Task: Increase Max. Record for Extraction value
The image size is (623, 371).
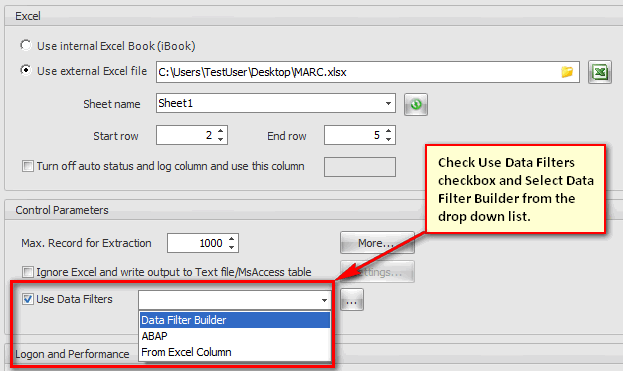Action: point(232,239)
